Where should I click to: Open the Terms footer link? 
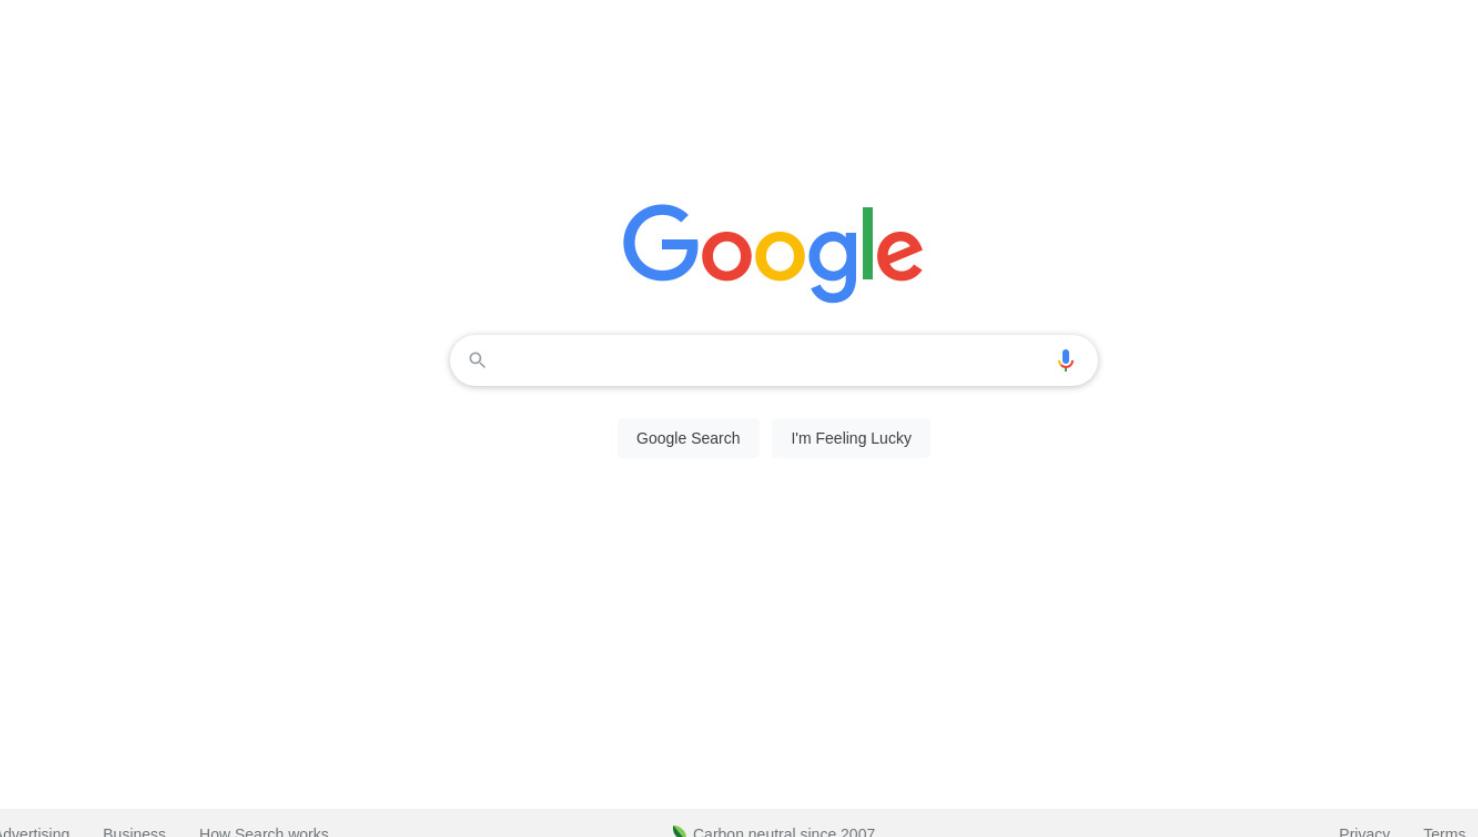(x=1444, y=831)
